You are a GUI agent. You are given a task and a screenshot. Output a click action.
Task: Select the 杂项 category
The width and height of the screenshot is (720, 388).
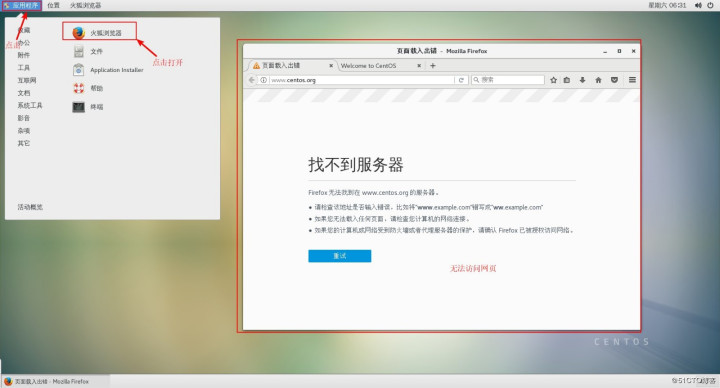pos(23,131)
